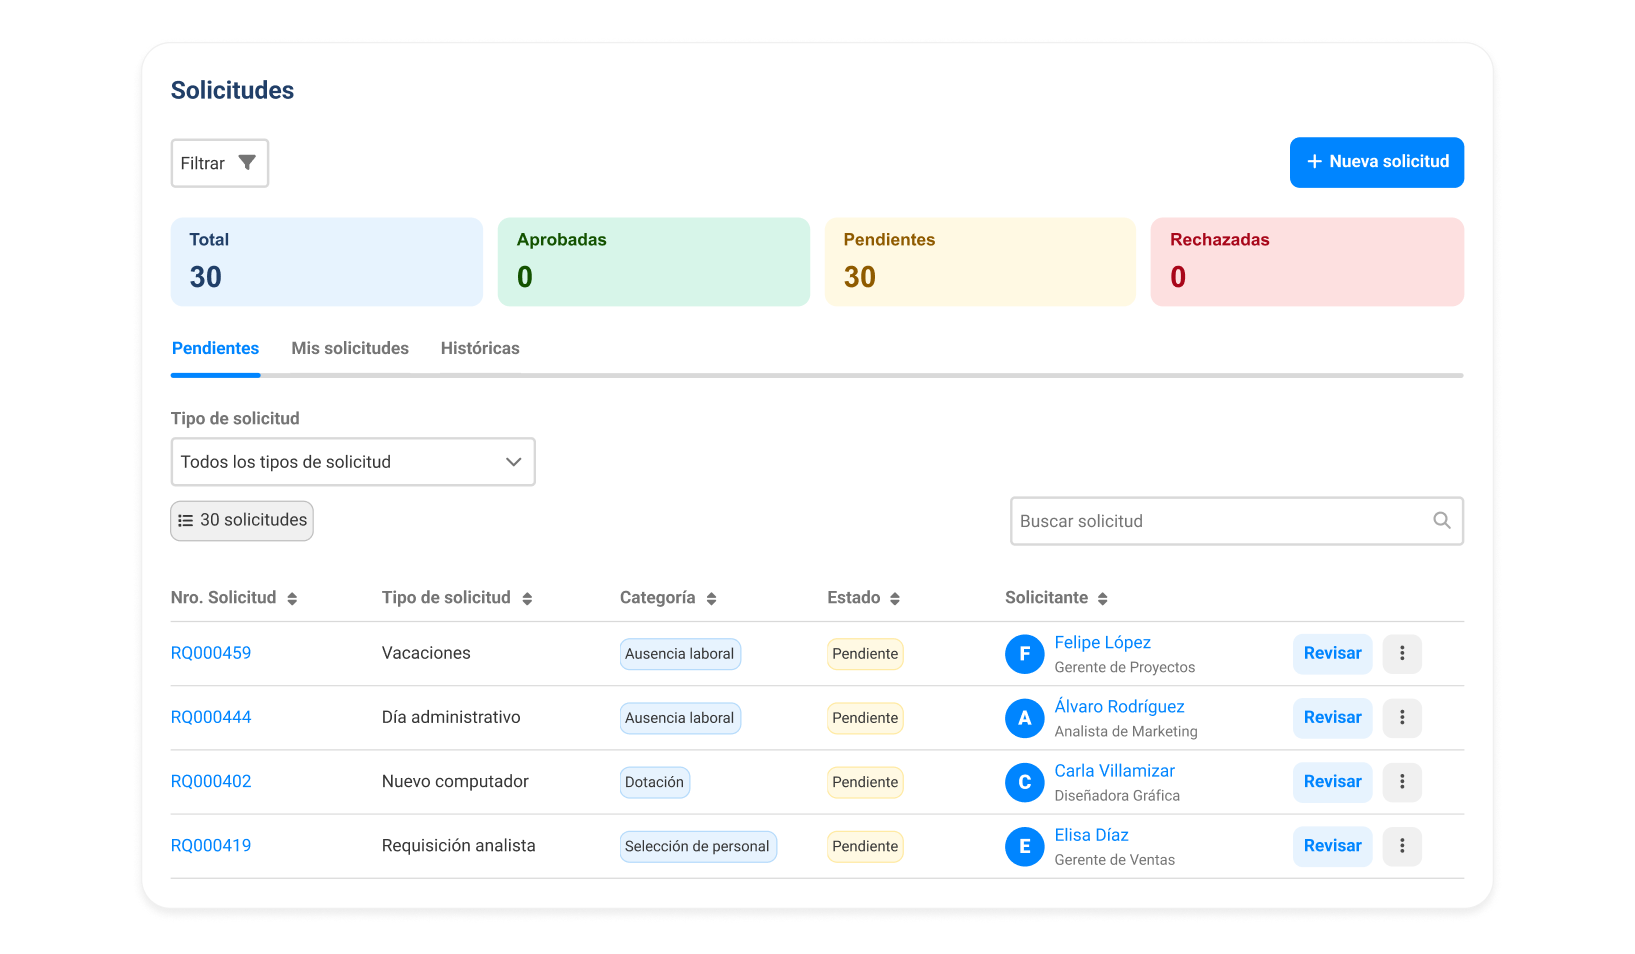This screenshot has width=1635, height=954.
Task: Open the Filtrar filter dropdown
Action: point(220,163)
